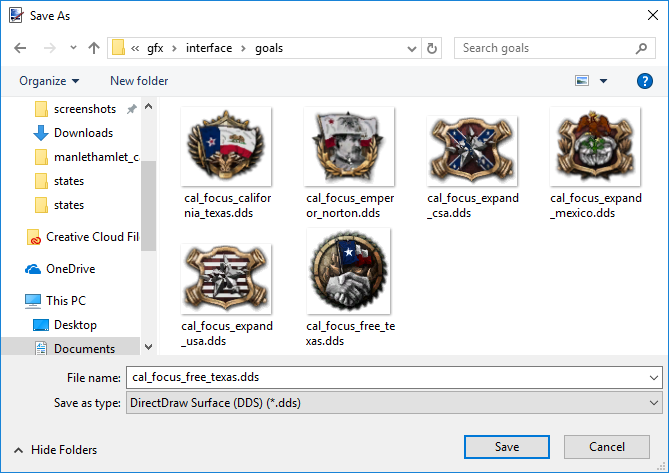Open recent locations dropdown arrow
The image size is (669, 473).
pos(73,48)
